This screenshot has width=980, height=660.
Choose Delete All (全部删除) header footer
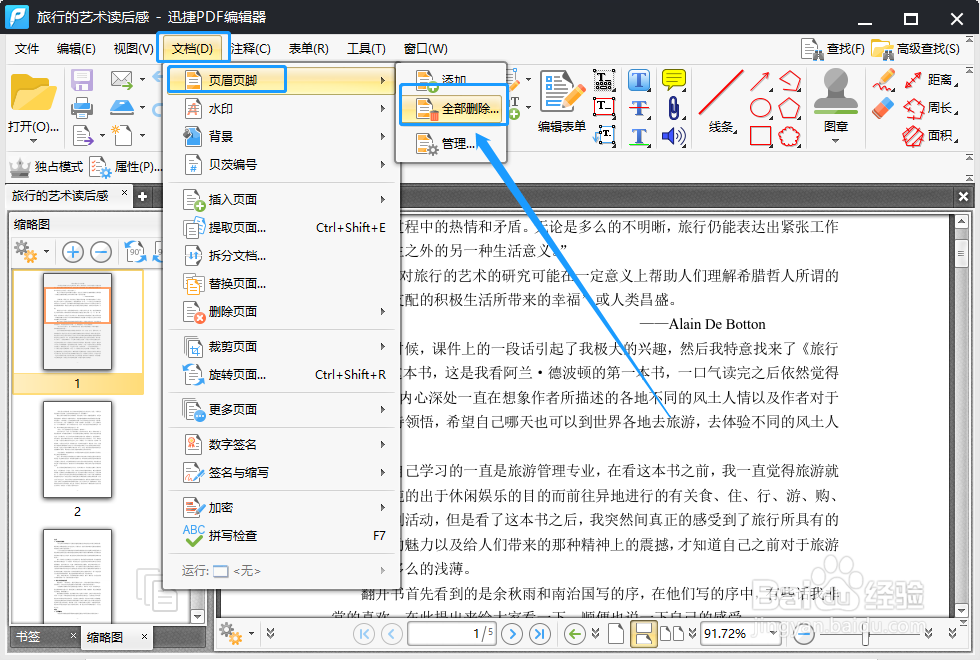point(452,108)
